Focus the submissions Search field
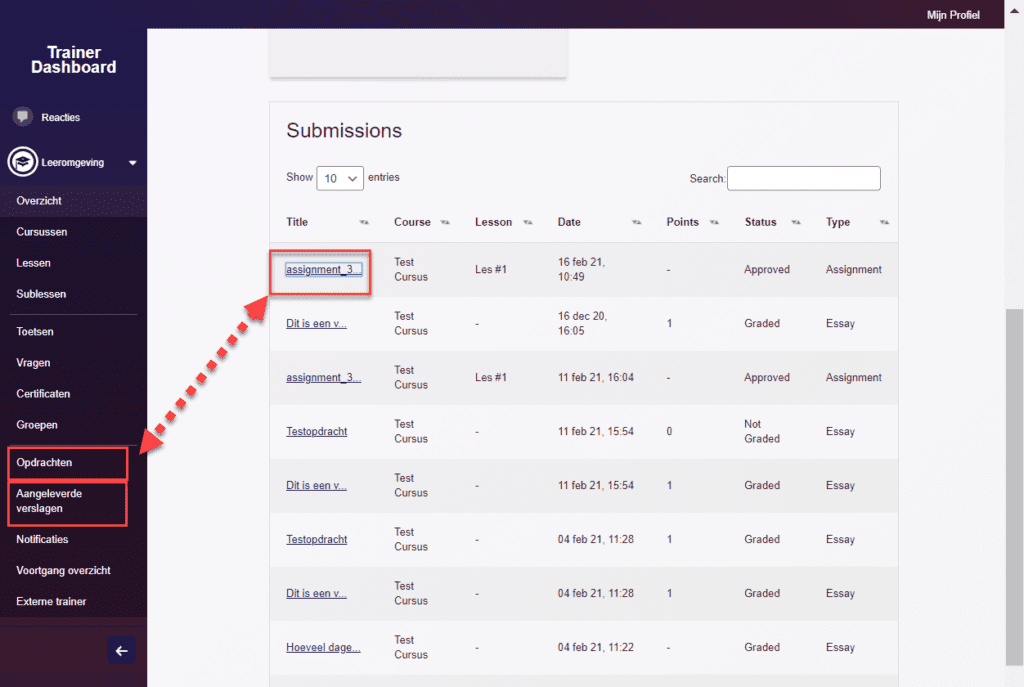The height and width of the screenshot is (687, 1024). click(x=803, y=178)
